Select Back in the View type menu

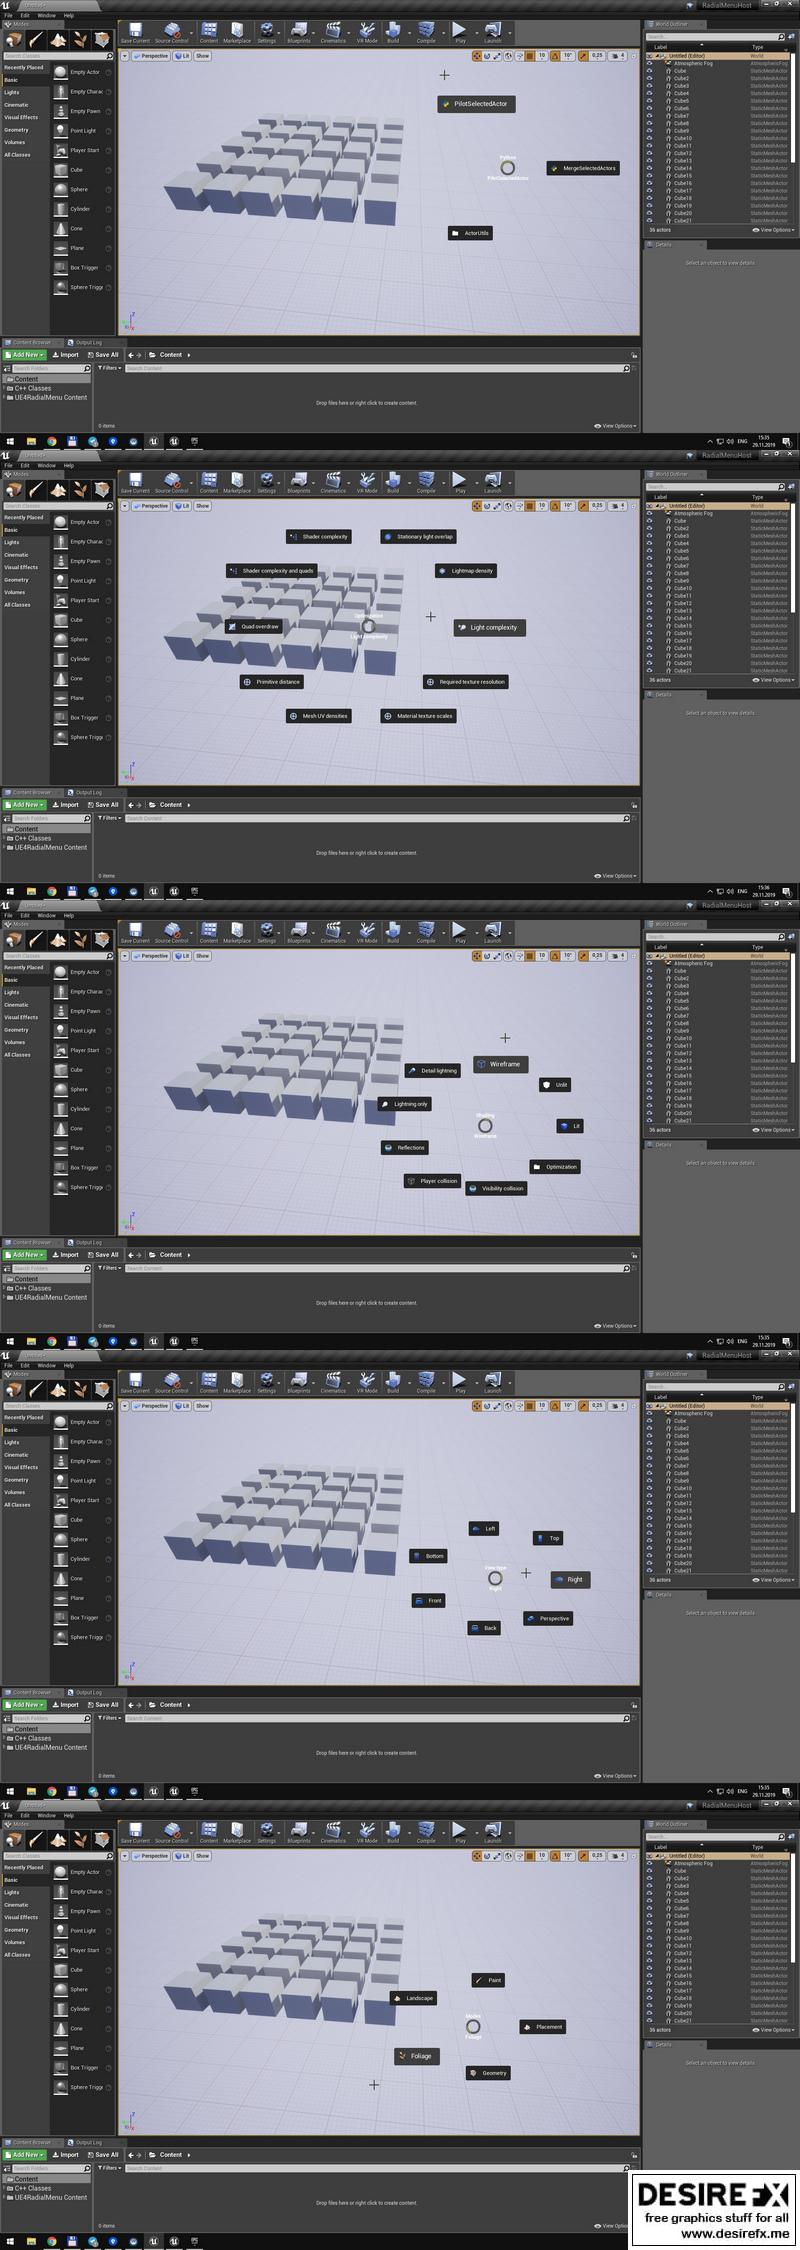click(x=484, y=1628)
